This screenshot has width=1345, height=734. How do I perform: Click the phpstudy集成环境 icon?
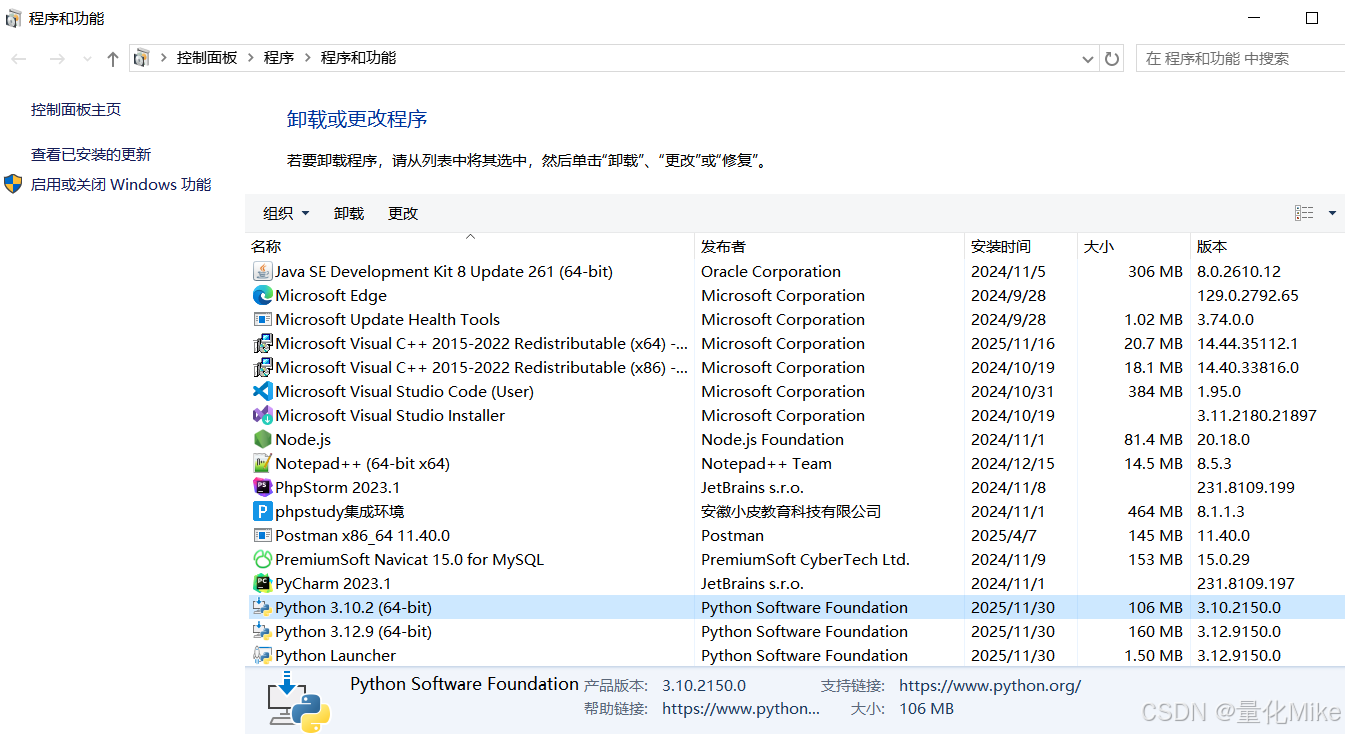[263, 511]
